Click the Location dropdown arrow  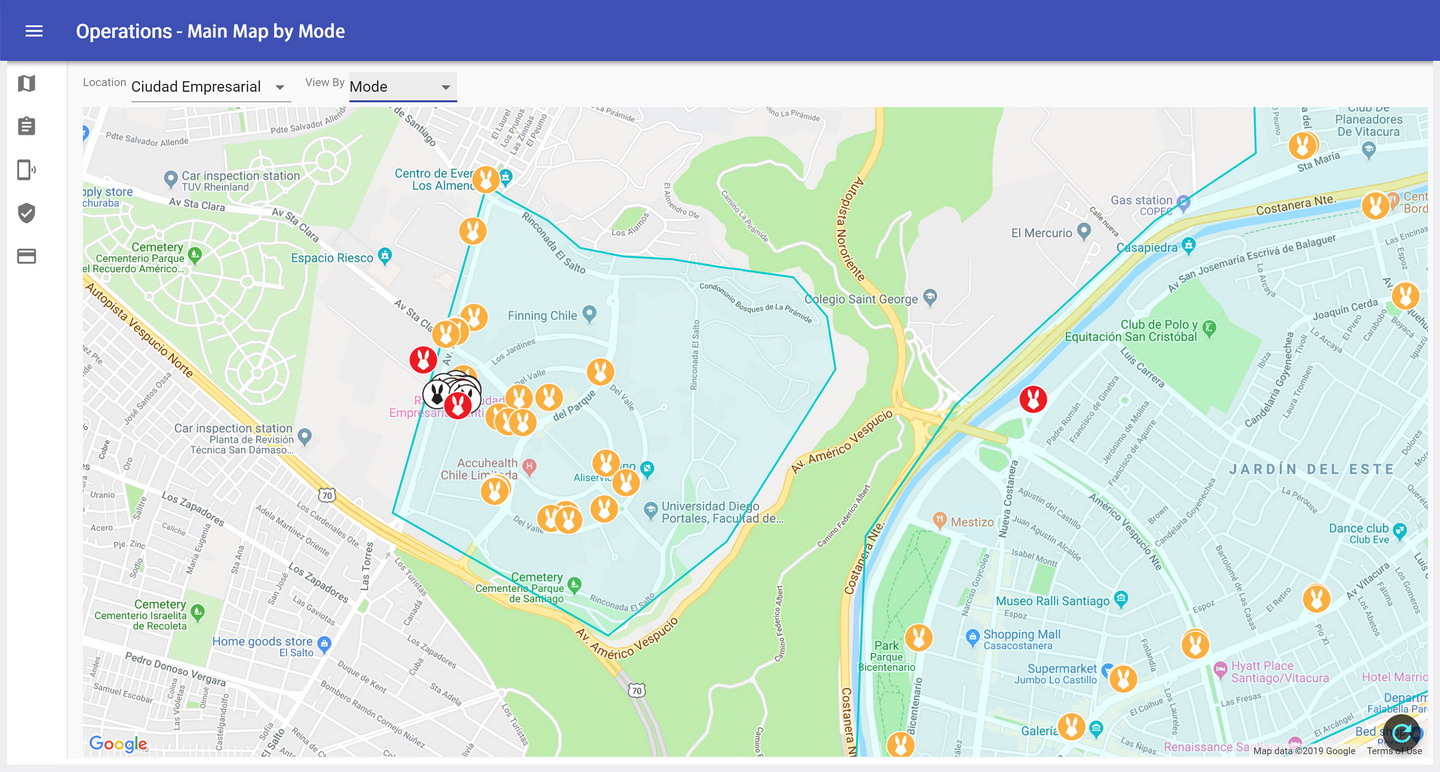pyautogui.click(x=280, y=88)
